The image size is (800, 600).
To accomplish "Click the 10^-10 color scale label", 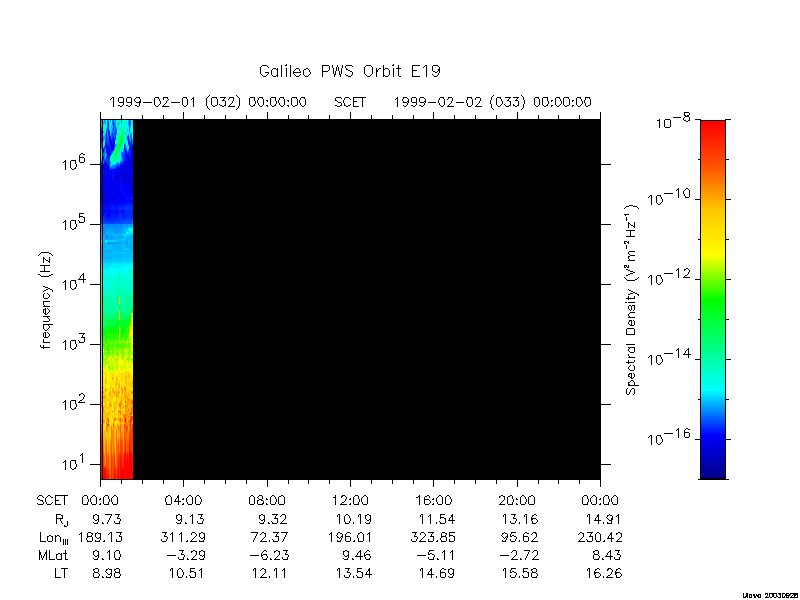I will [x=668, y=197].
